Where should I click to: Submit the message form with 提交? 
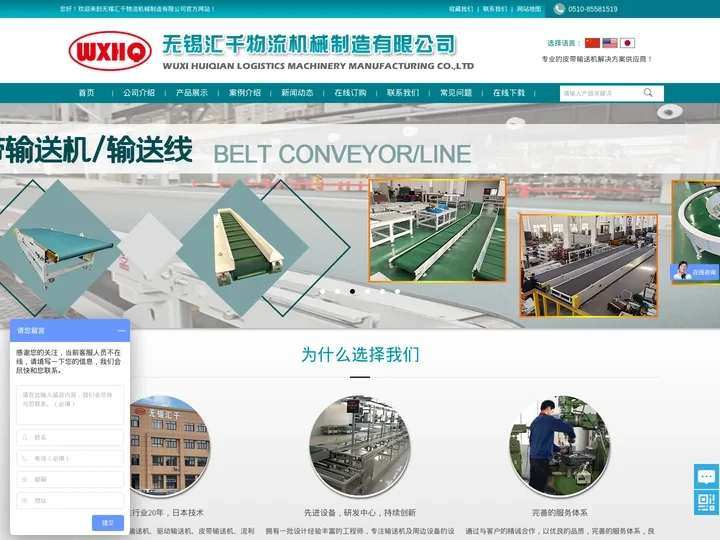(108, 522)
